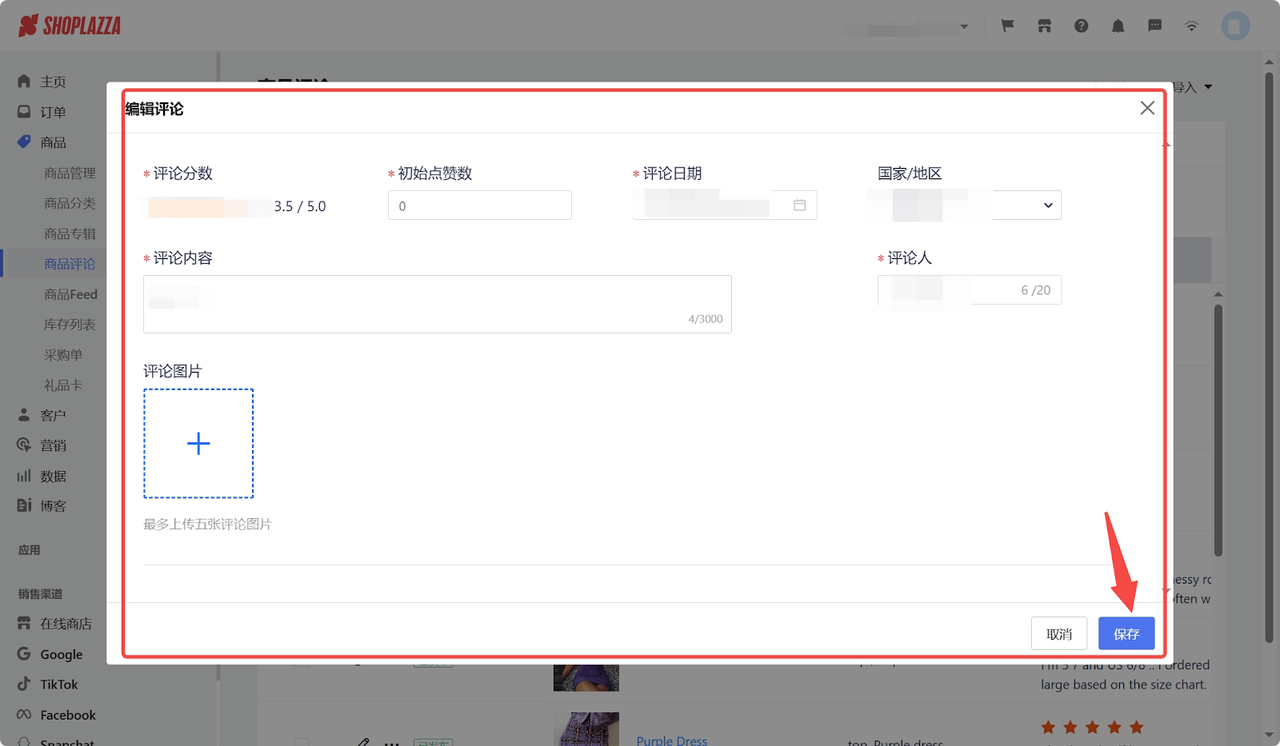Set the 评论分数 rating slider
Viewport: 1280px width, 746px height.
tap(205, 205)
